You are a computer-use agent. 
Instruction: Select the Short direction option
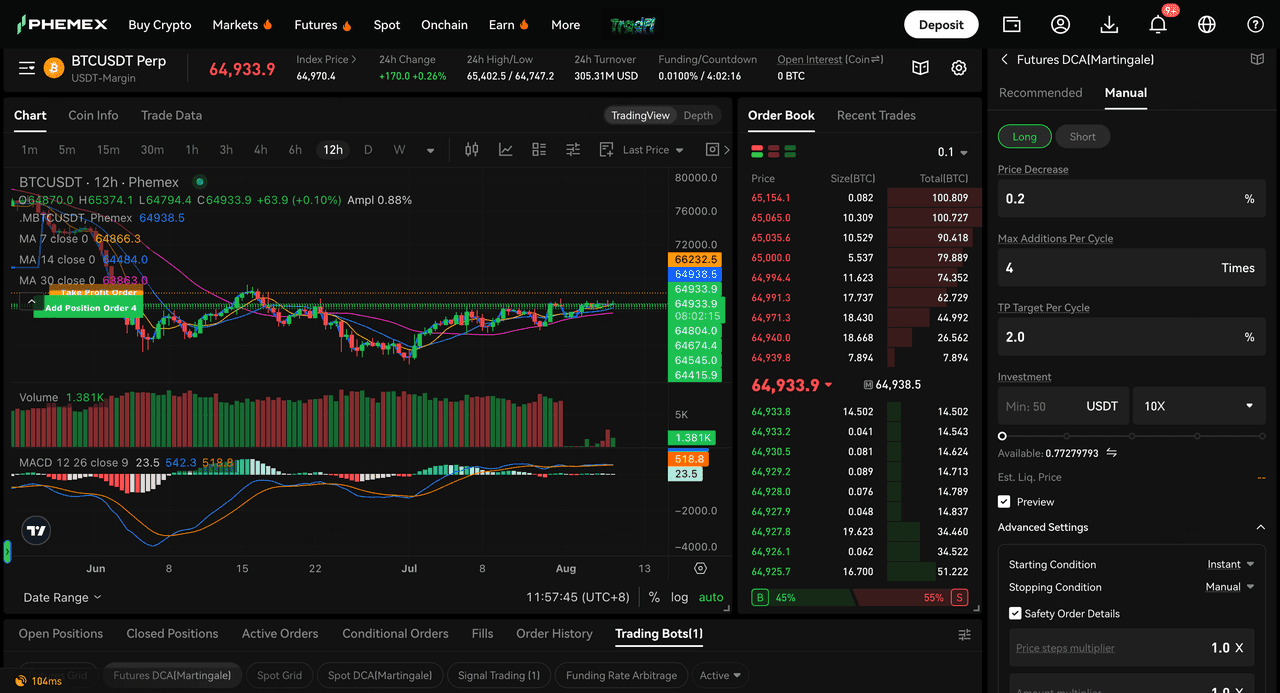coord(1083,136)
